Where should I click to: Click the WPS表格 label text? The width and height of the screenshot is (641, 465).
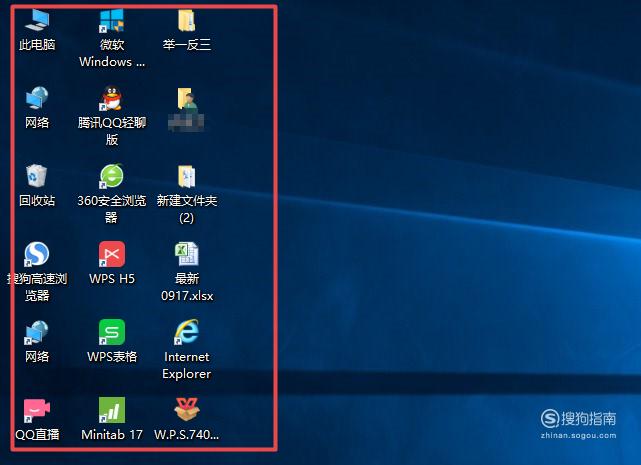tap(112, 357)
